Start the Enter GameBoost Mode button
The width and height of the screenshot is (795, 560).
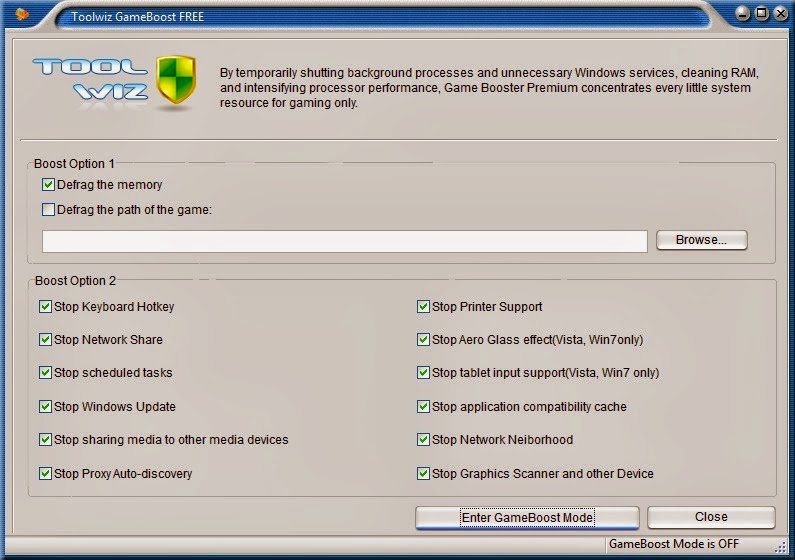tap(527, 517)
